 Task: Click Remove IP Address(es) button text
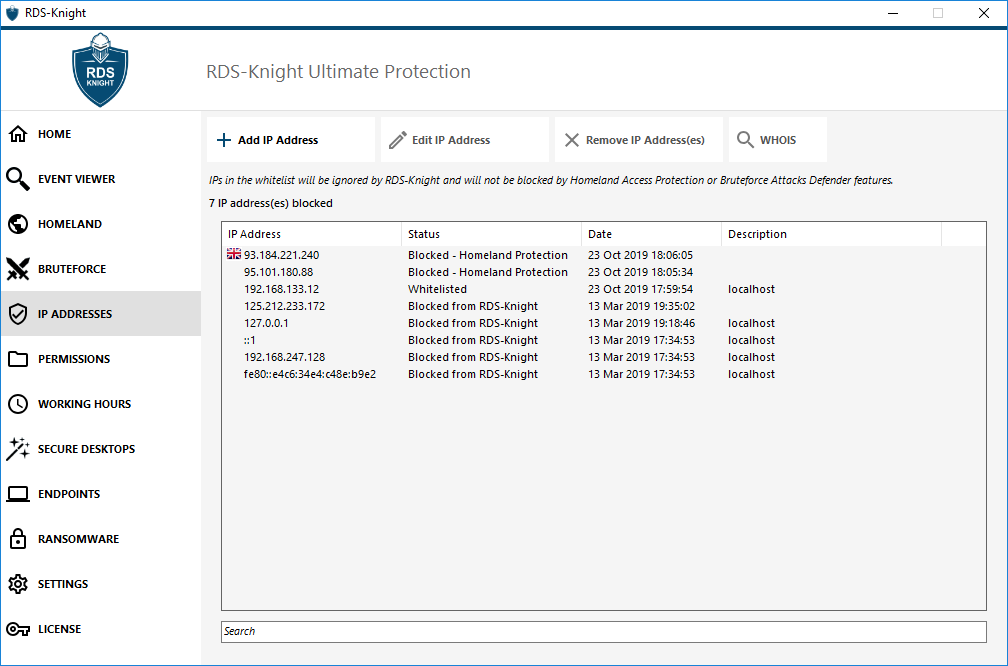[x=645, y=140]
